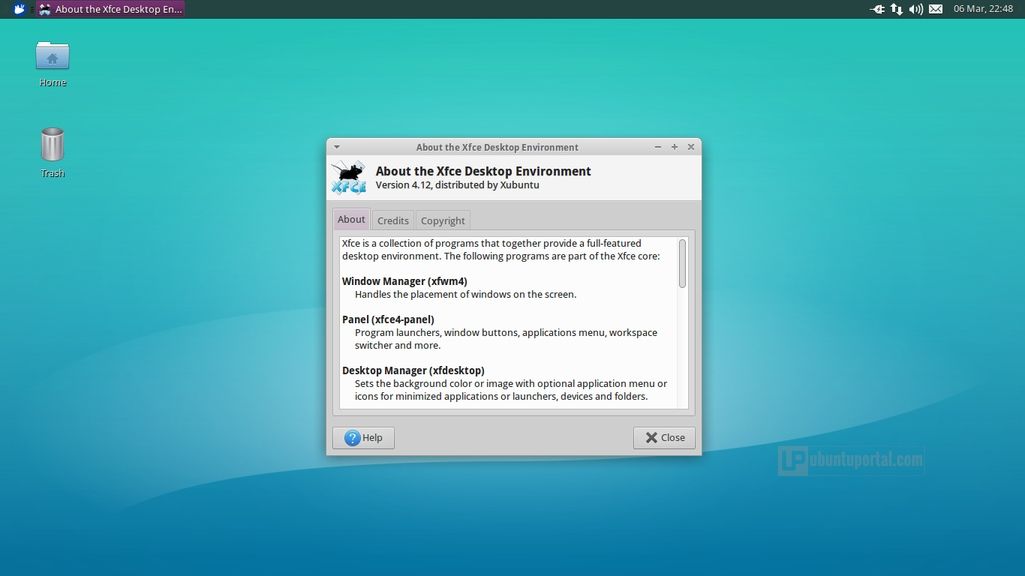
Task: Click the Xfce mouse logo icon
Action: 348,178
